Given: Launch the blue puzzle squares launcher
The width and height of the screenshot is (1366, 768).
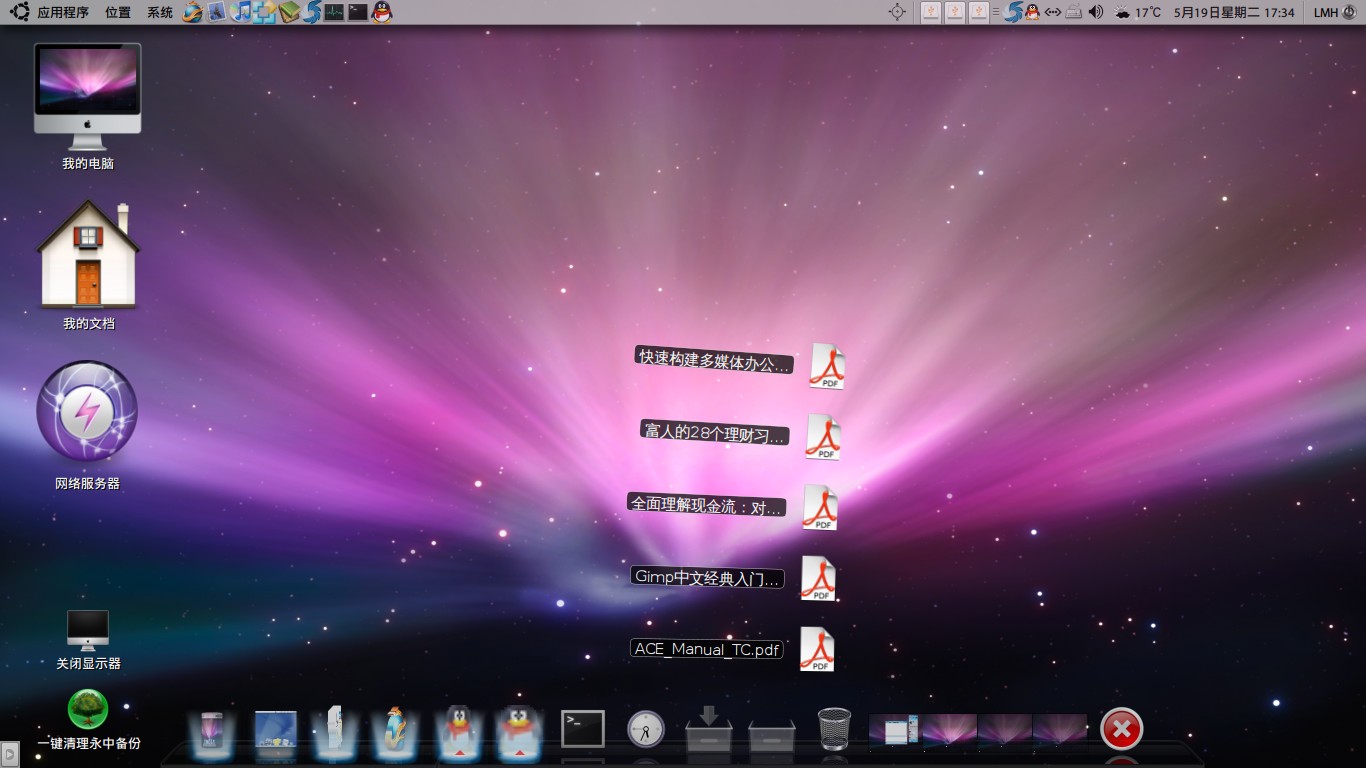Looking at the screenshot, I should point(265,12).
